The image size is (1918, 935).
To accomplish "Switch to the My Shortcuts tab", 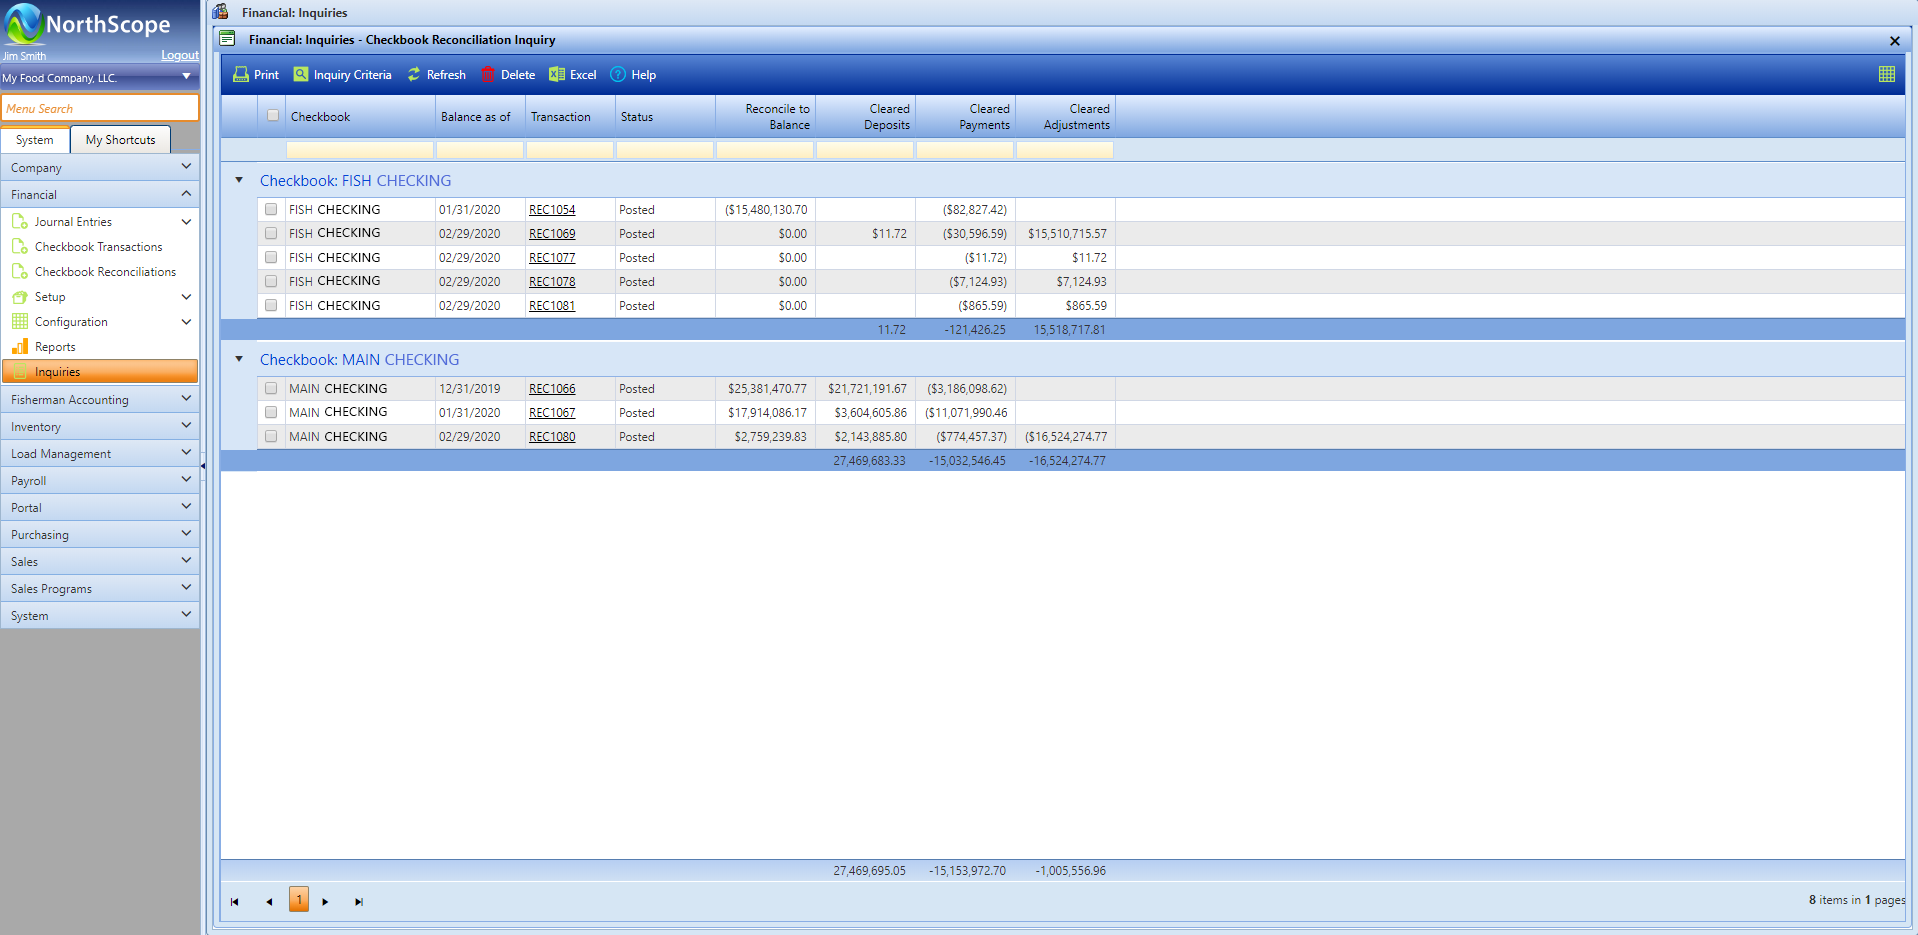I will pyautogui.click(x=120, y=140).
